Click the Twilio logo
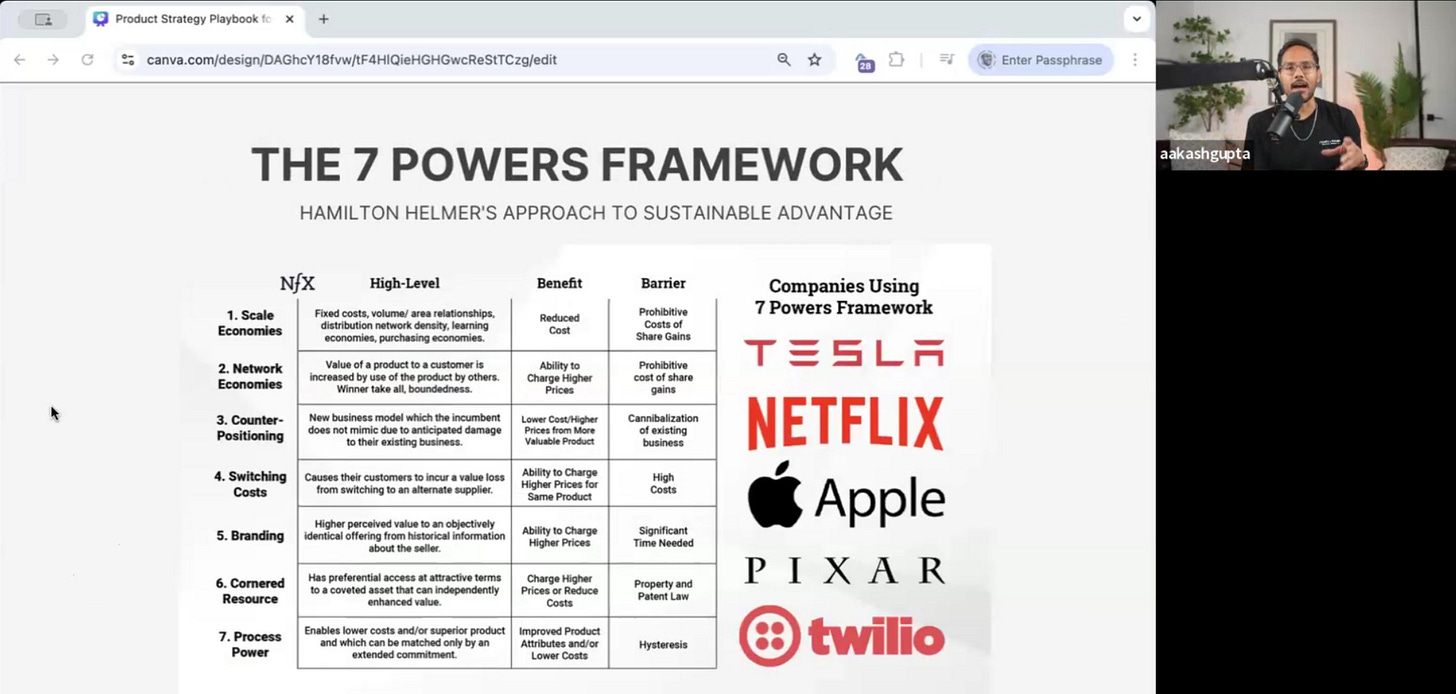 point(842,636)
